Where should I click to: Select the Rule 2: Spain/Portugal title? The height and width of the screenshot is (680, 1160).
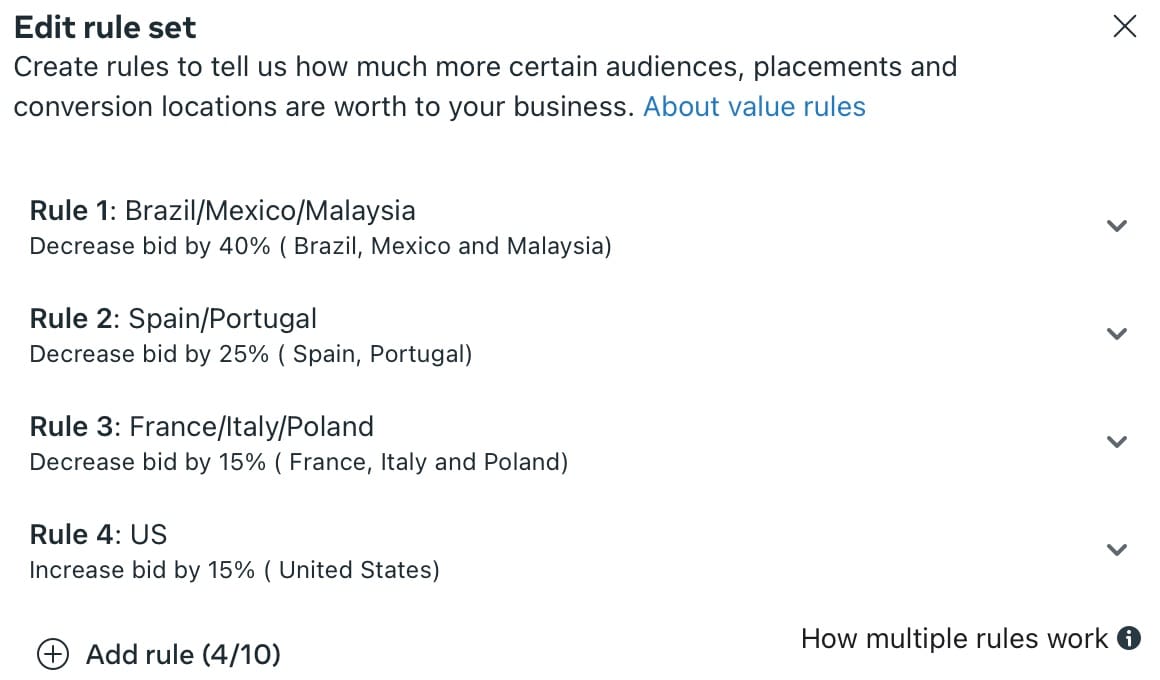pos(173,318)
